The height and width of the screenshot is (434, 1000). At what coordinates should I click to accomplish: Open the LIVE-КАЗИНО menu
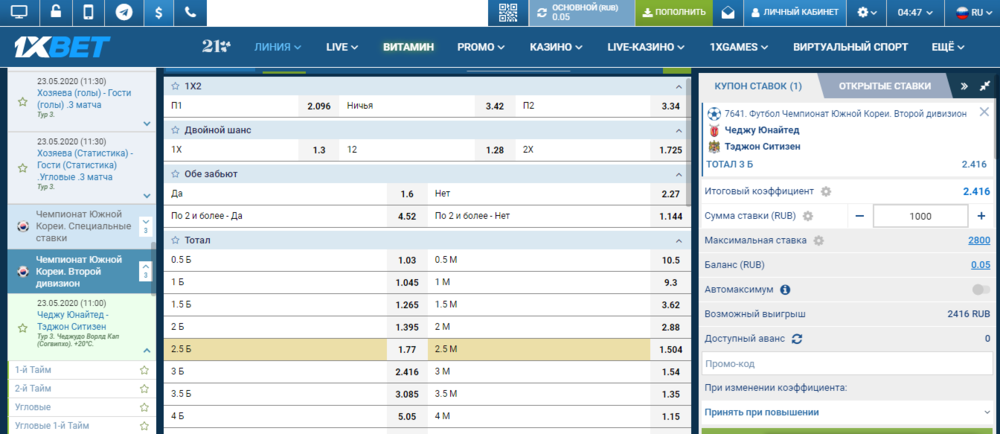(x=645, y=47)
